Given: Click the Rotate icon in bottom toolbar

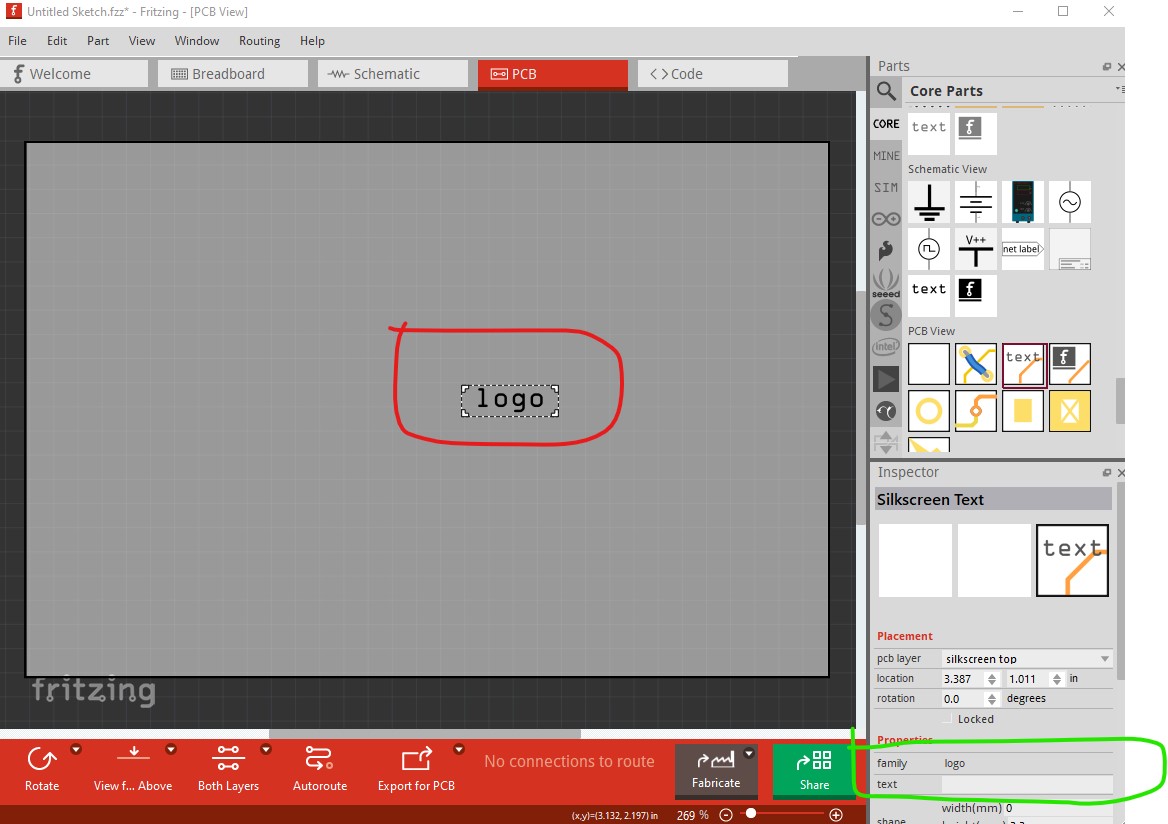Looking at the screenshot, I should [42, 759].
